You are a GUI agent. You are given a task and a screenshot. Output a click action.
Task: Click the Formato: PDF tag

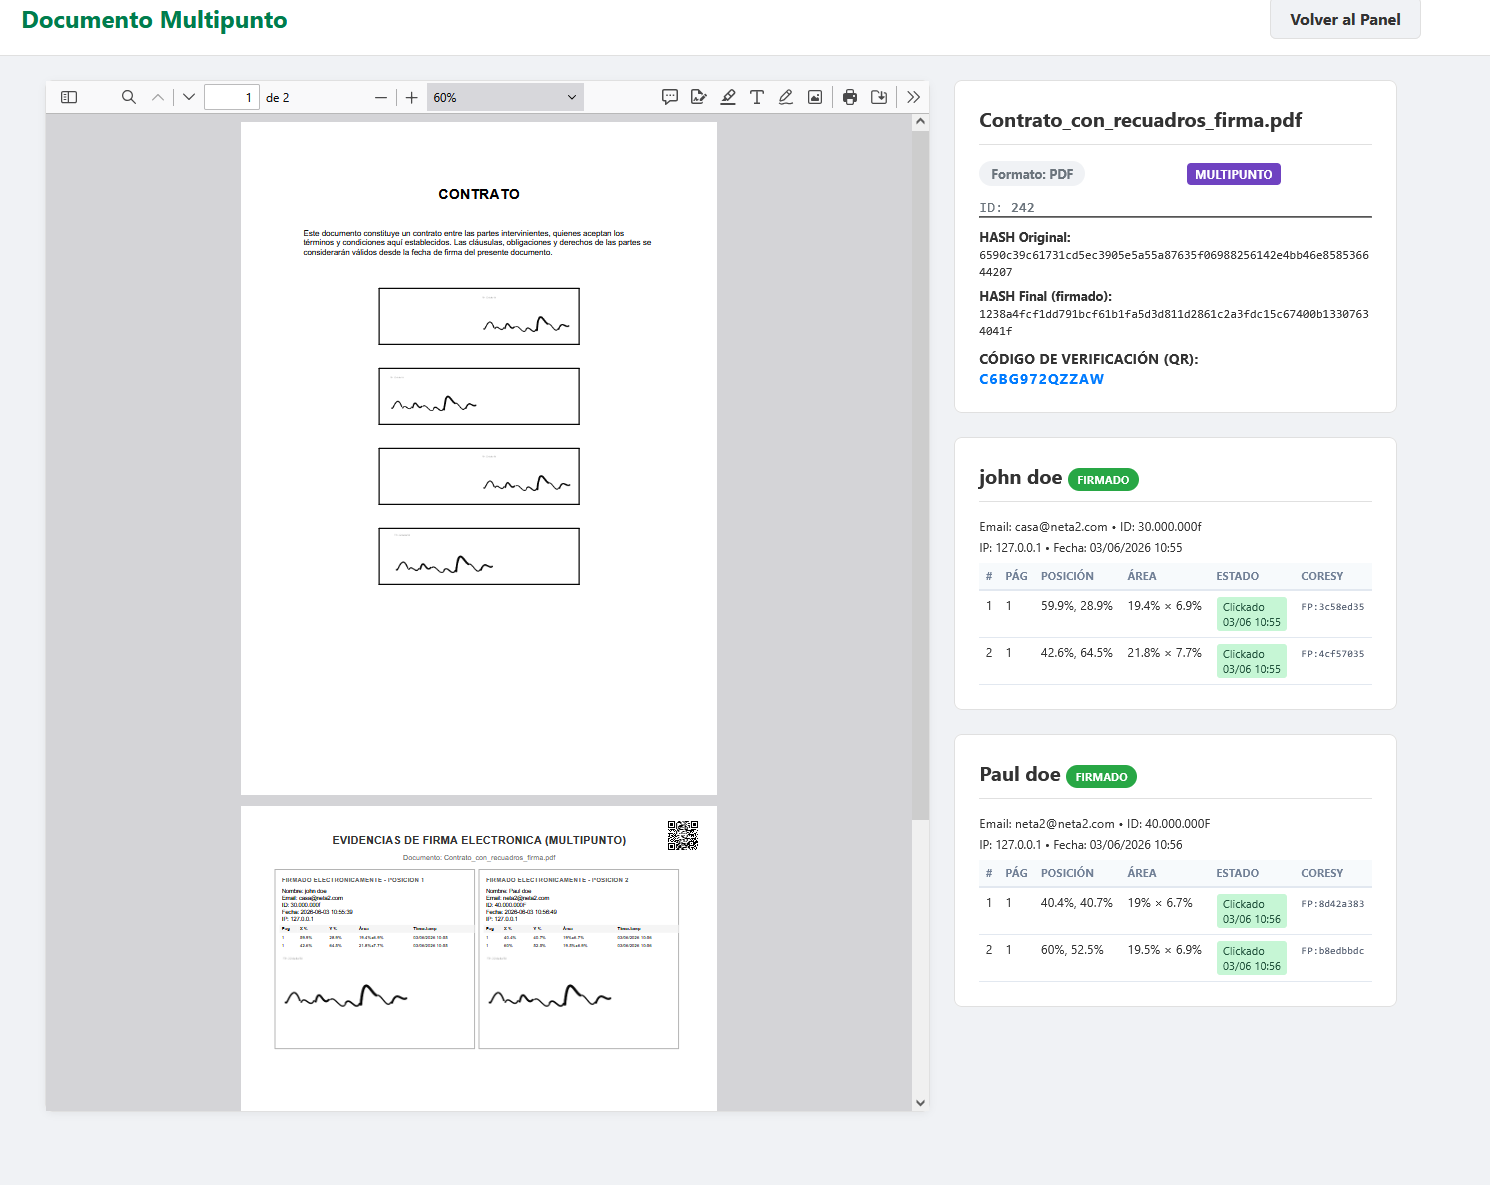pos(1032,174)
